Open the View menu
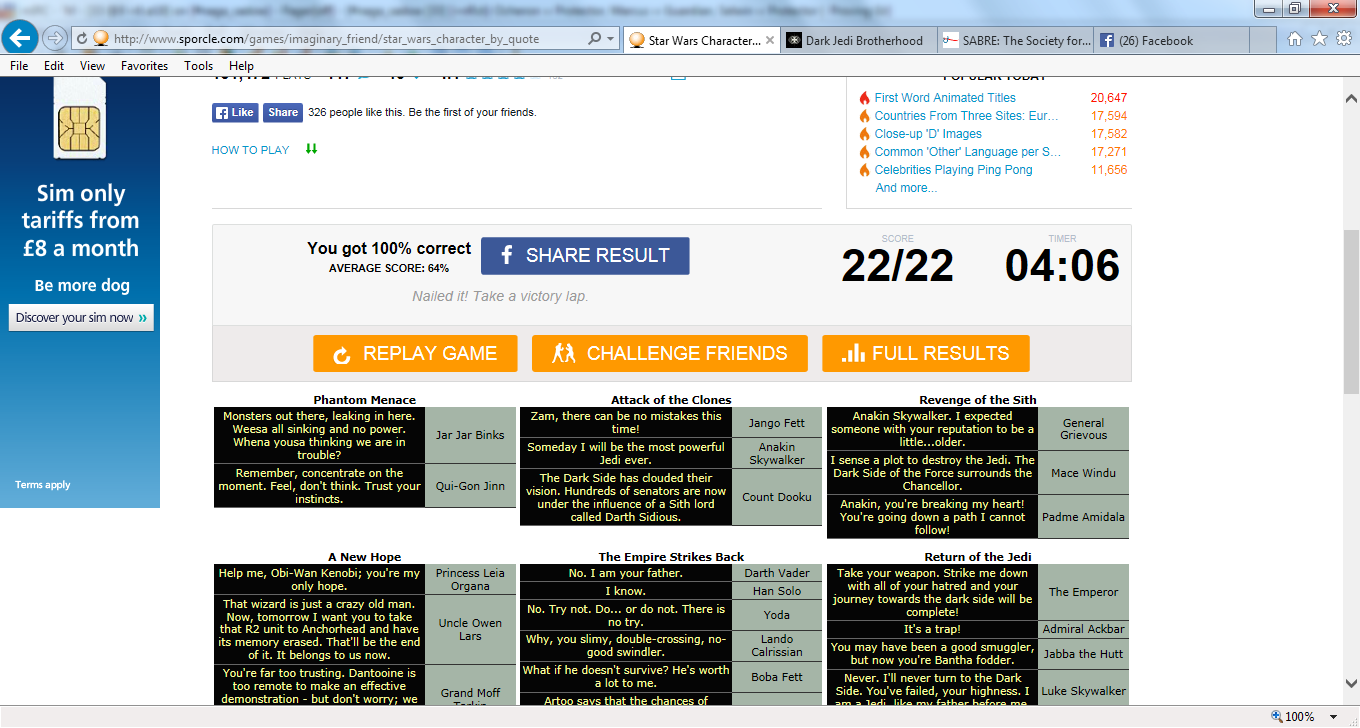1360x728 pixels. click(92, 65)
